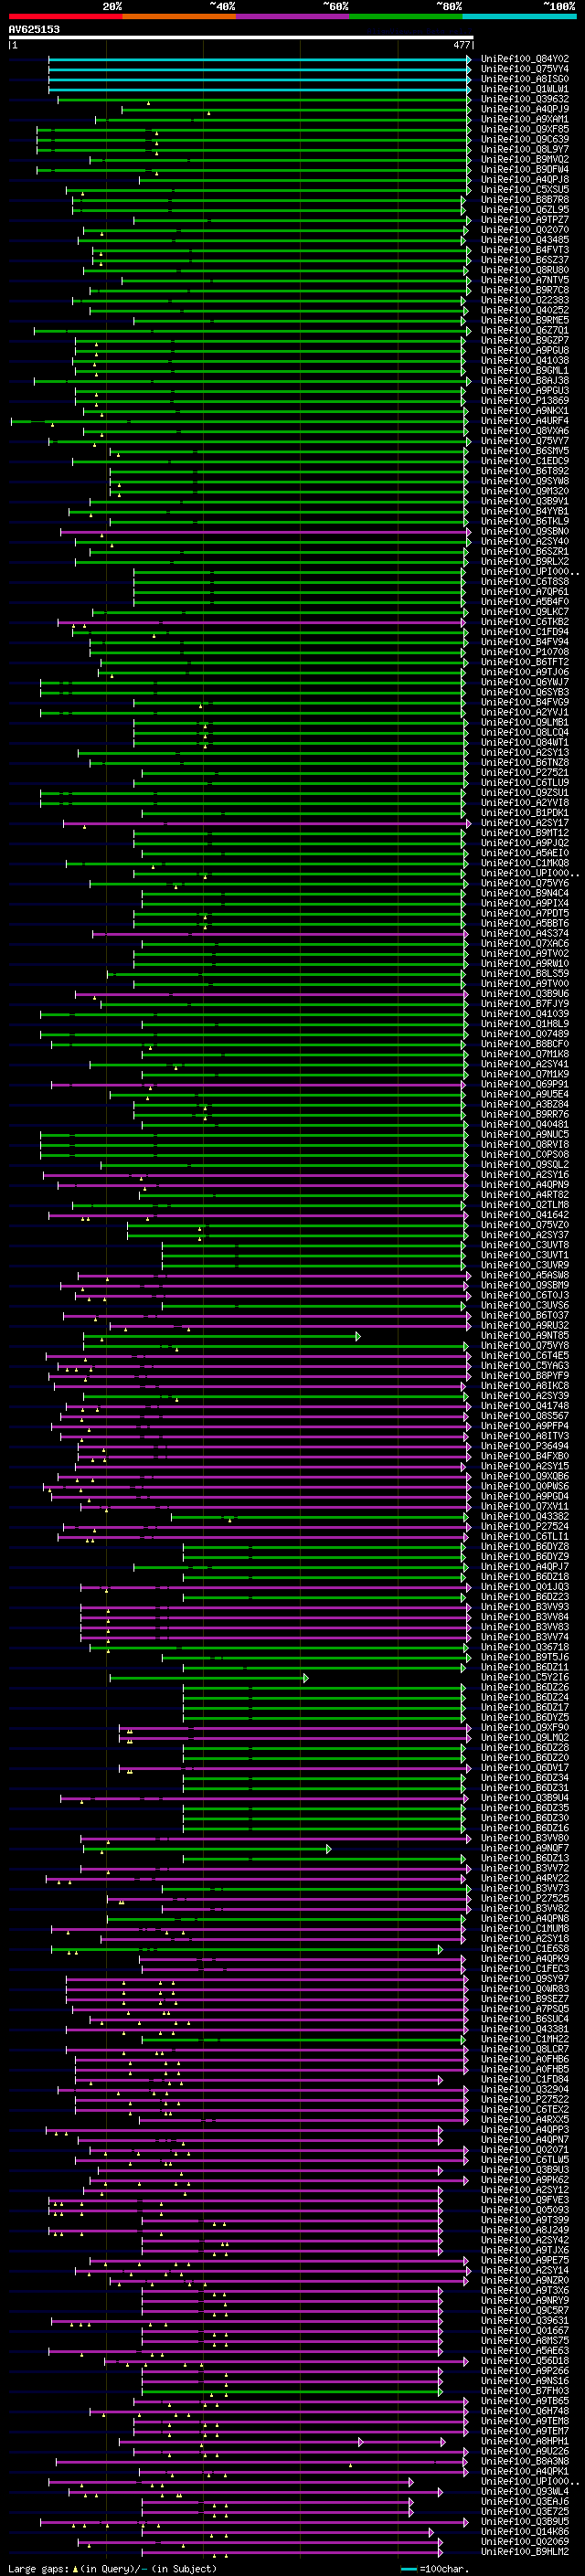Select hit UniRef100_B1PDK1
This screenshot has width=585, height=2576.
(525, 813)
